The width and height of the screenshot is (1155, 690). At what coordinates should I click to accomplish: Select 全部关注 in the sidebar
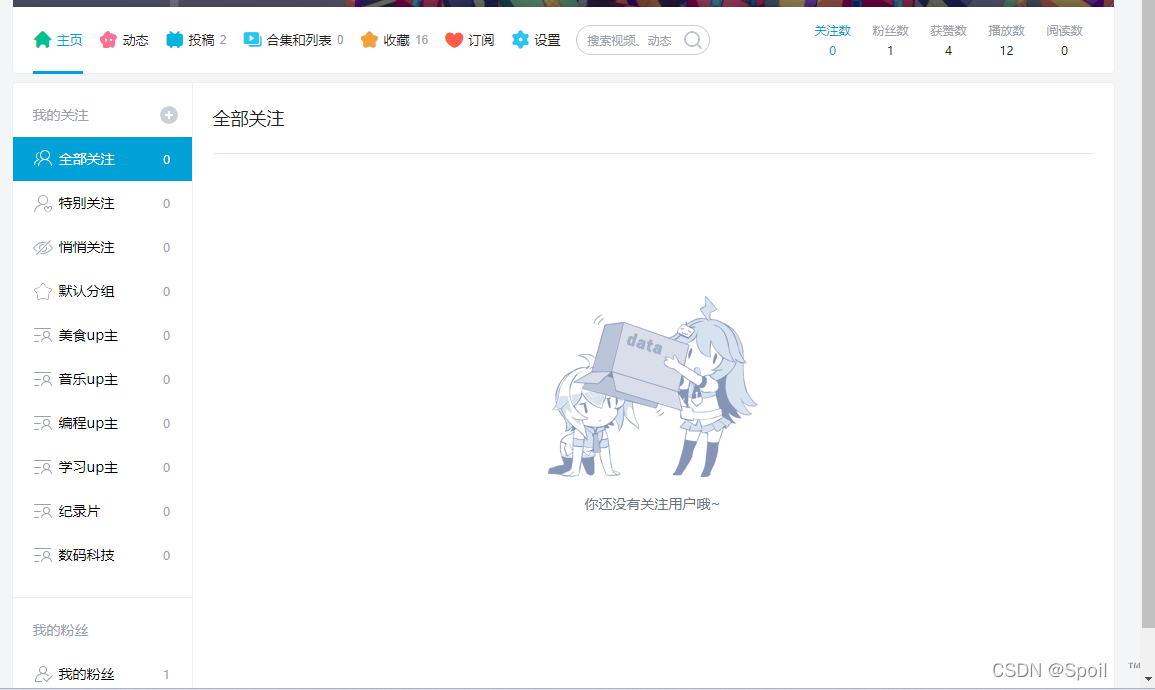coord(102,159)
